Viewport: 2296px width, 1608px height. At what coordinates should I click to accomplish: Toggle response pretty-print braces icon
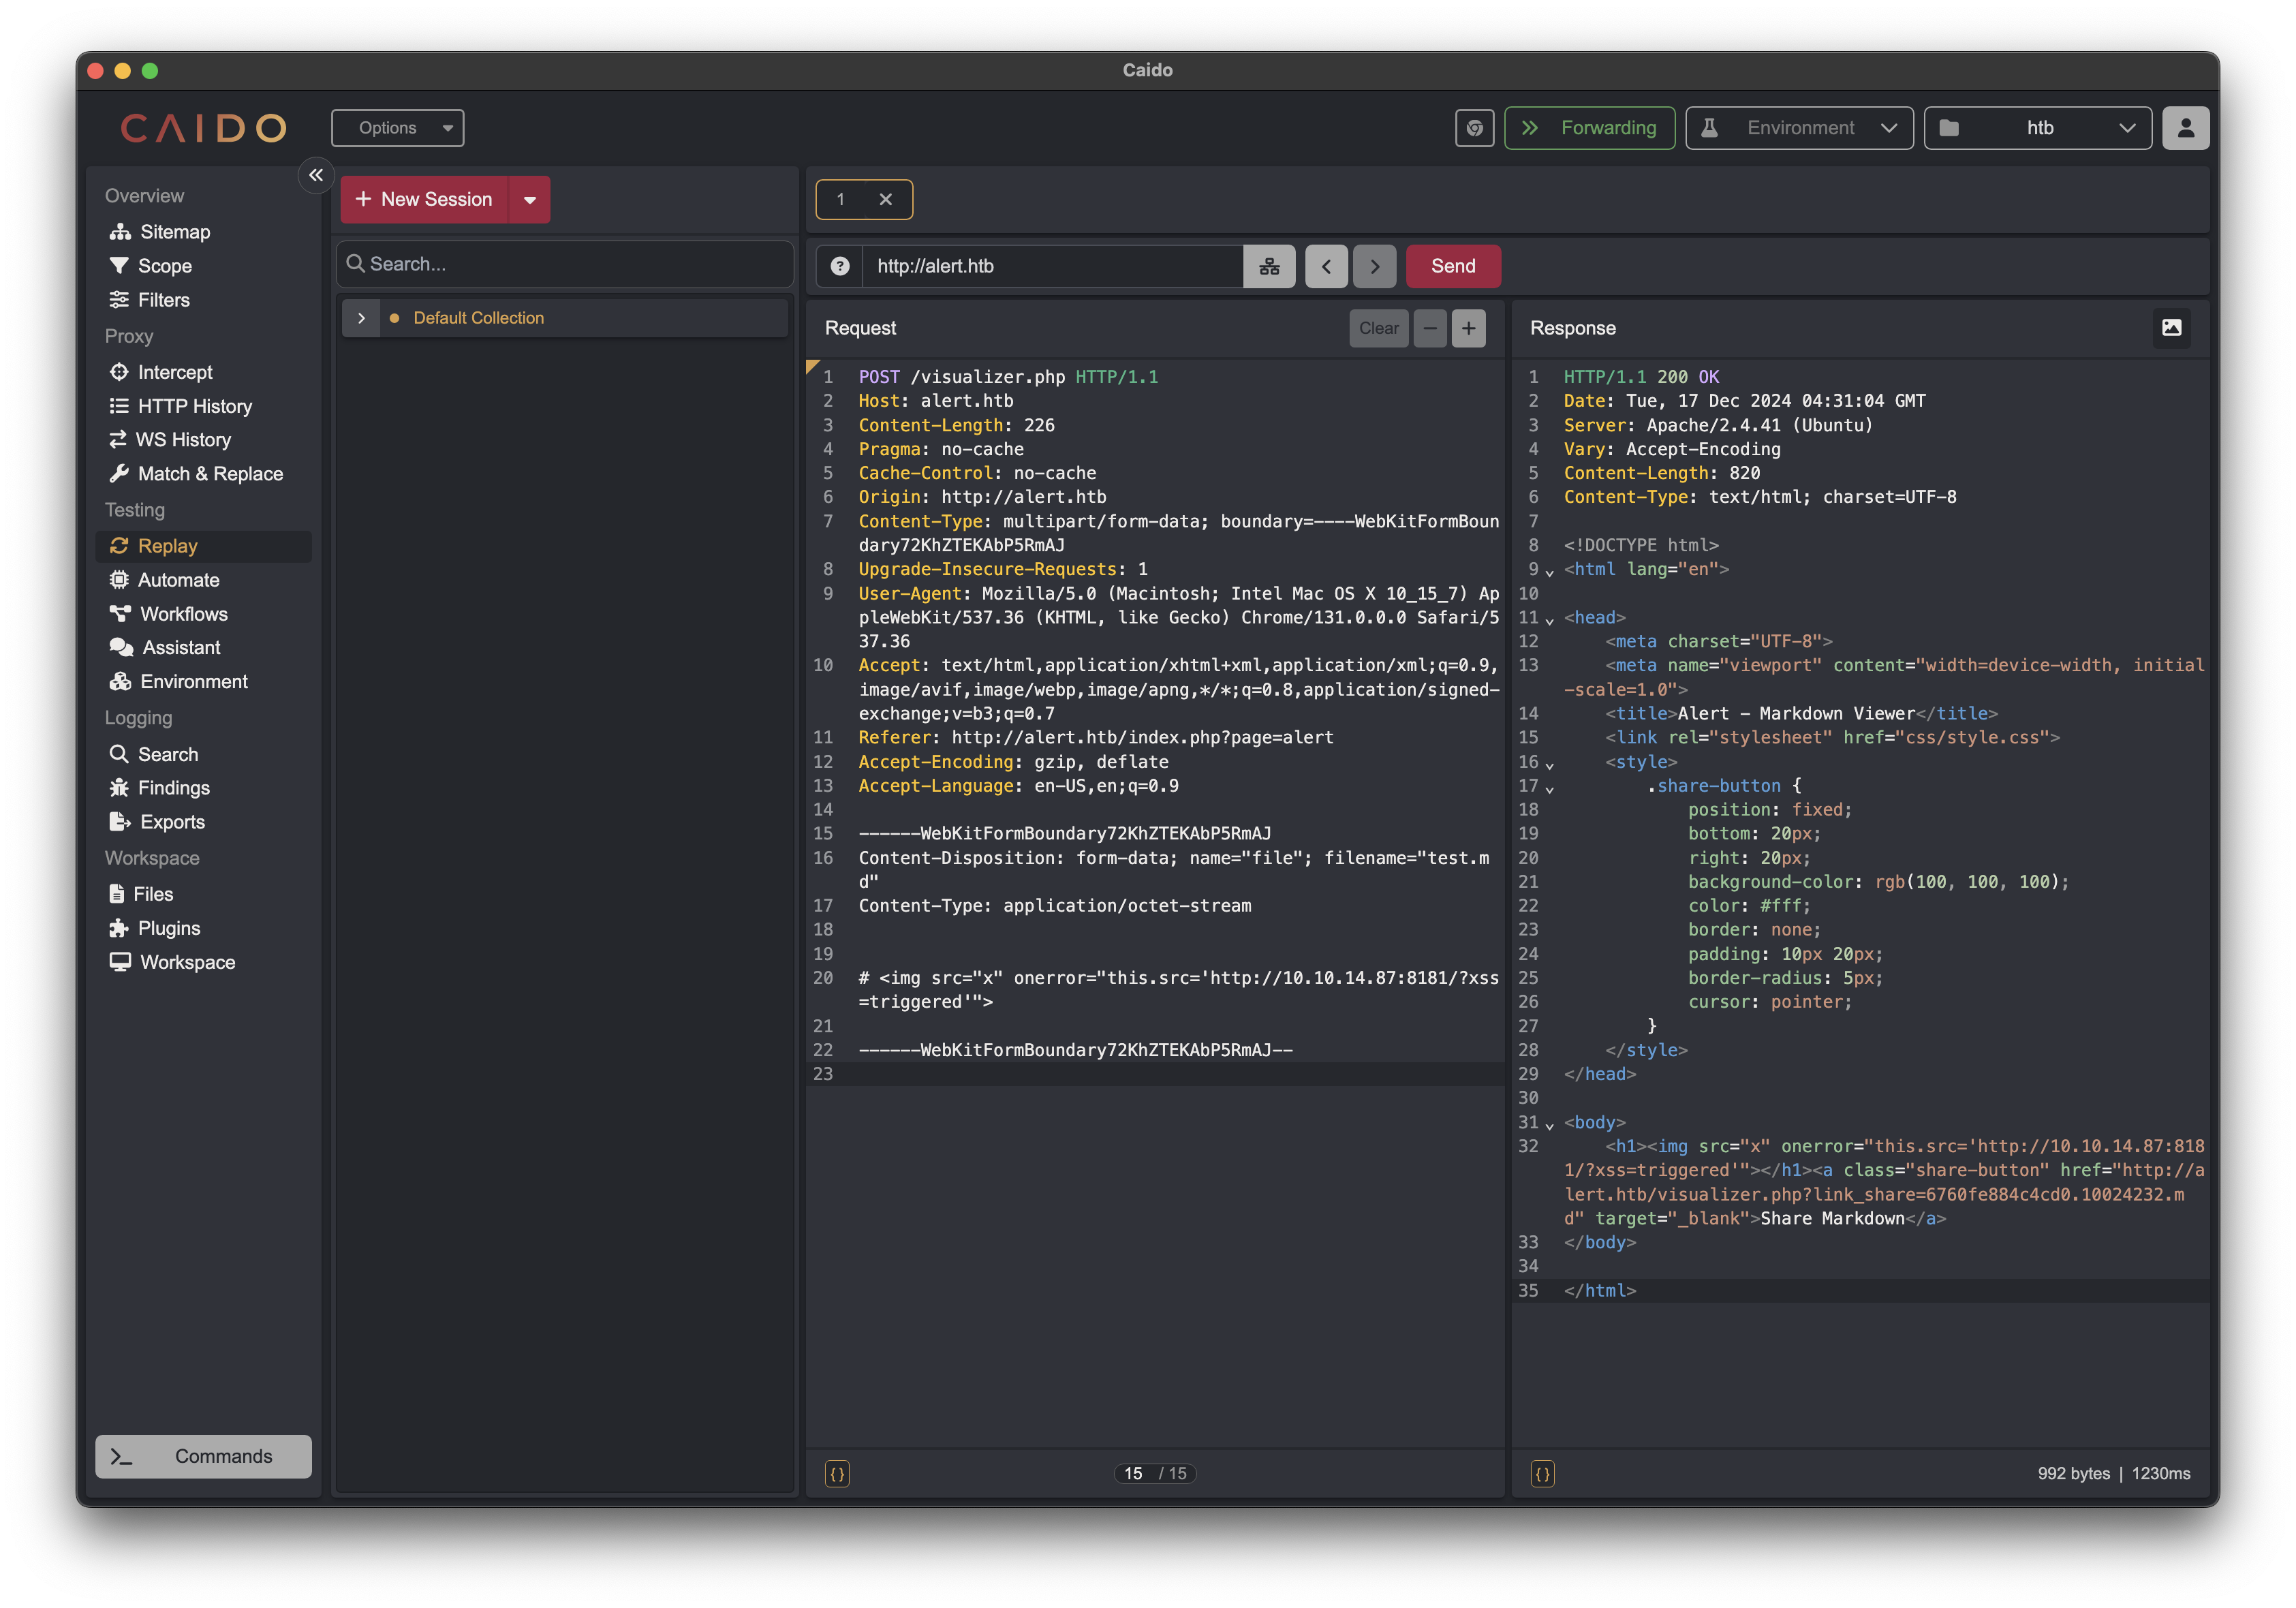[1542, 1473]
